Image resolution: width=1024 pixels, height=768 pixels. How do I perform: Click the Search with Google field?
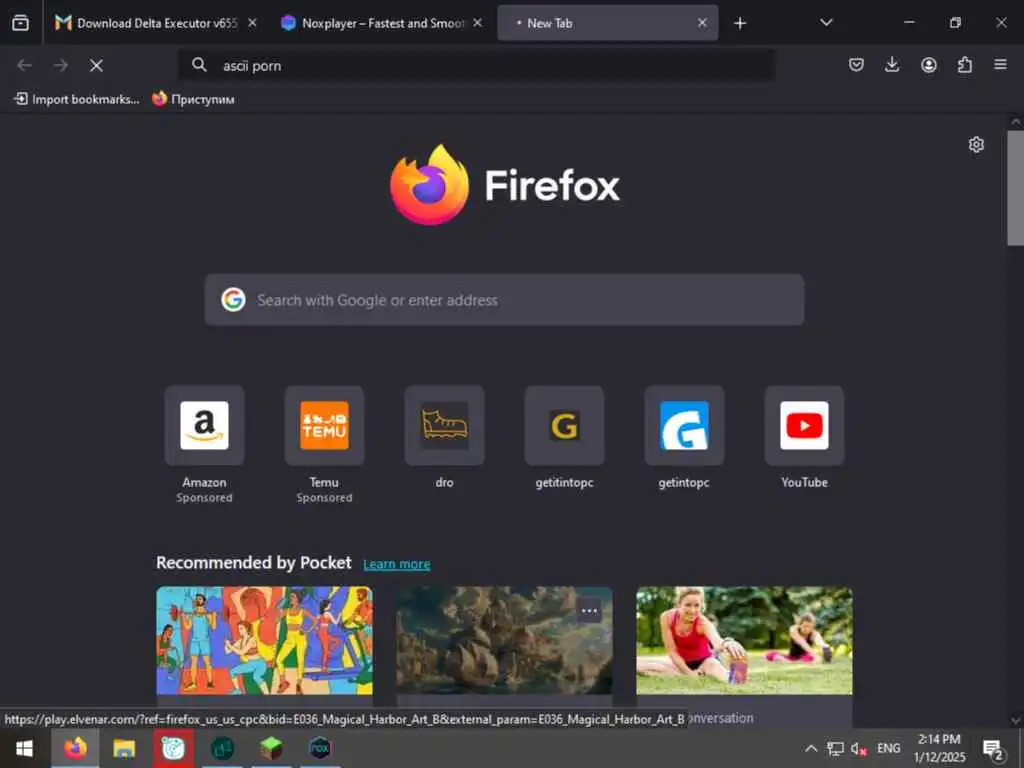click(x=504, y=300)
